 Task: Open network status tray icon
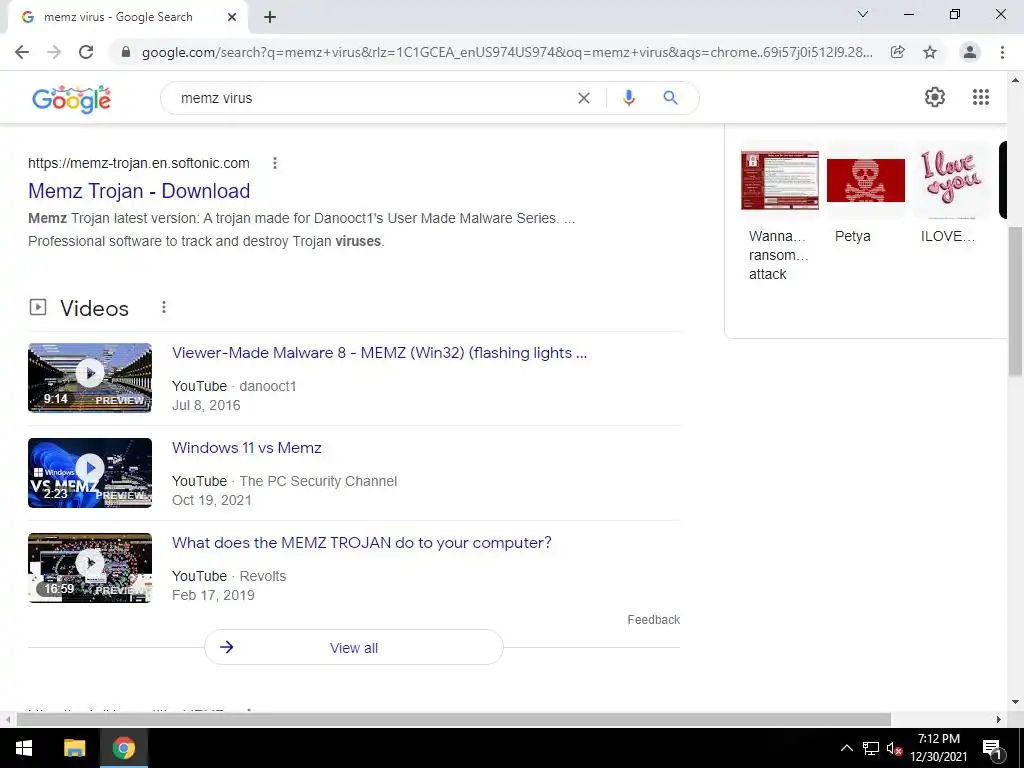pyautogui.click(x=871, y=748)
